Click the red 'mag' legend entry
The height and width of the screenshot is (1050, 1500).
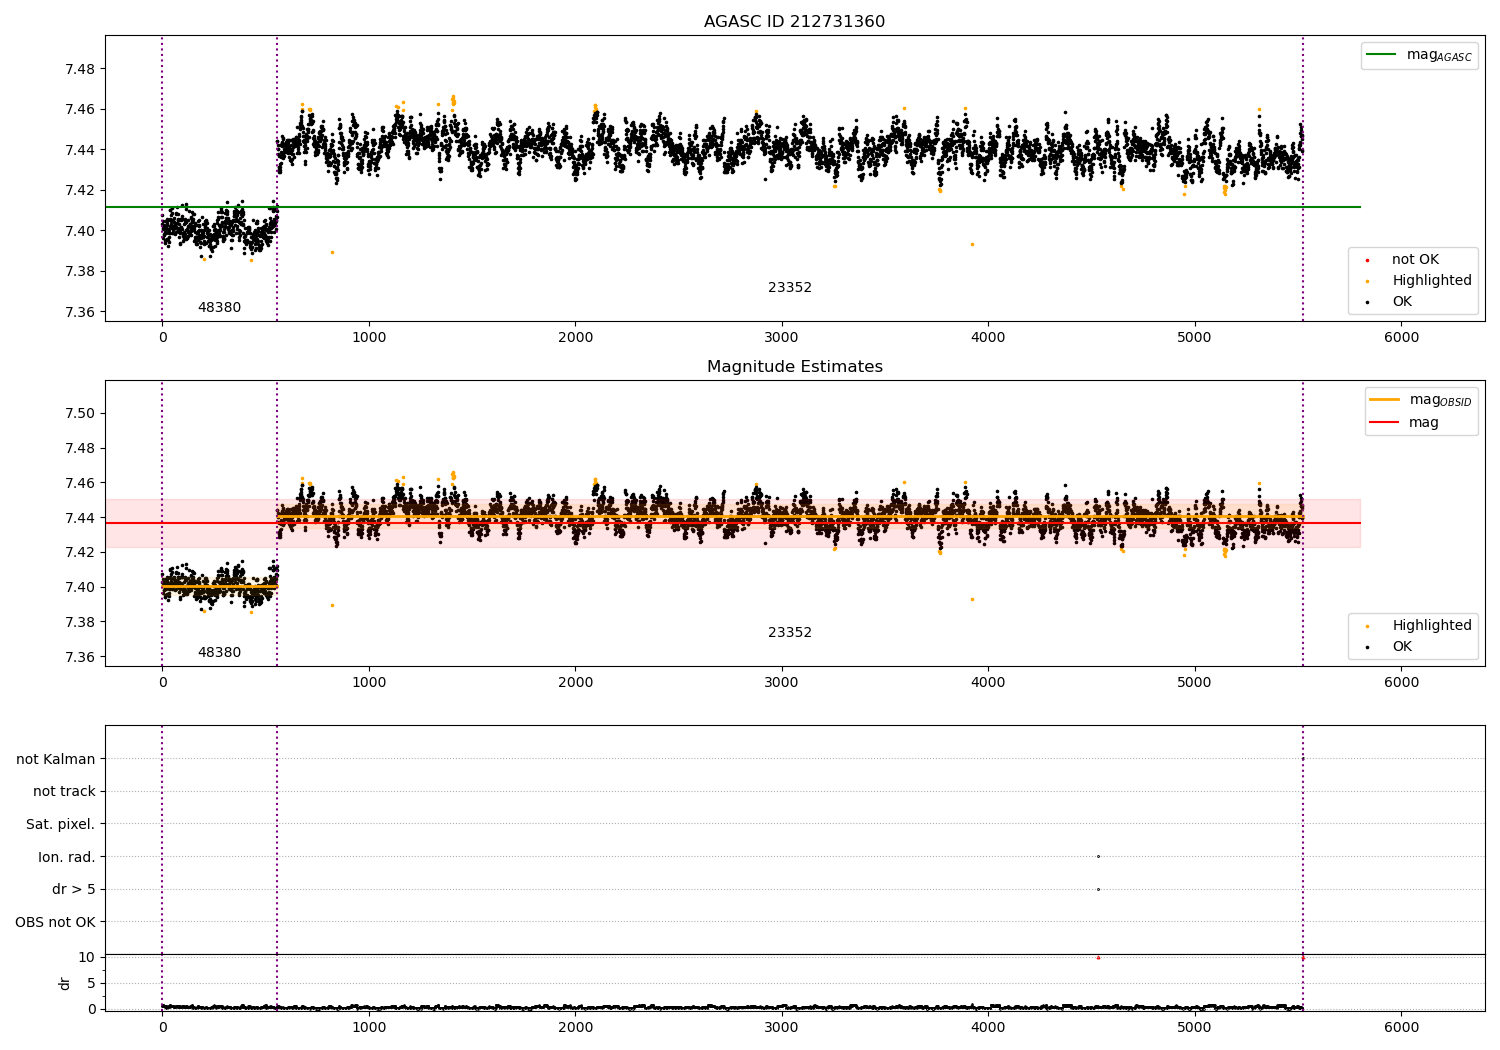[x=1404, y=423]
